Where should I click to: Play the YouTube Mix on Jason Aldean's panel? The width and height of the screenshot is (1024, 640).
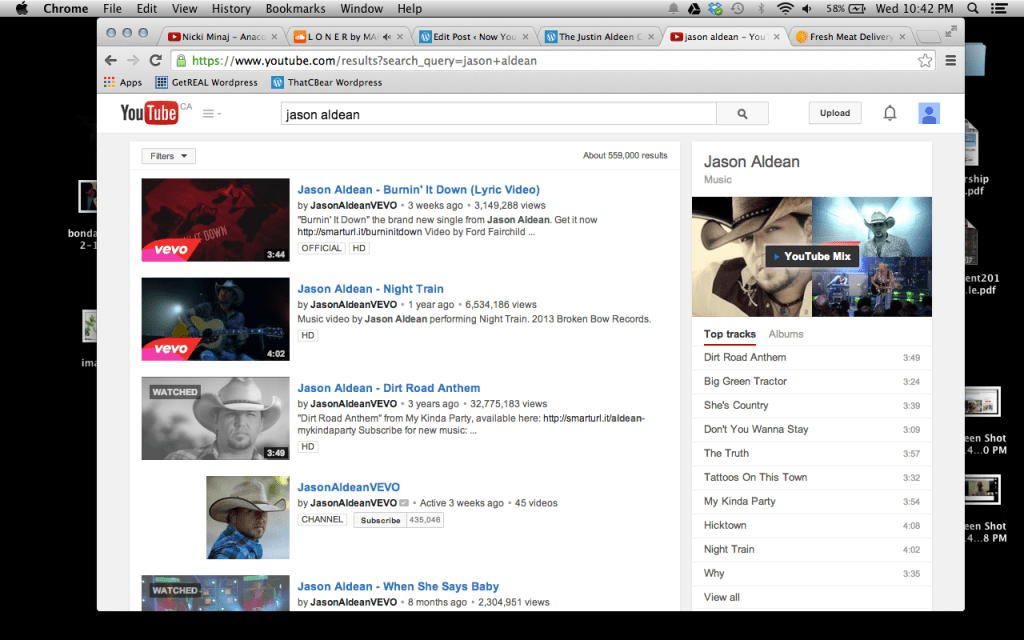(x=812, y=256)
